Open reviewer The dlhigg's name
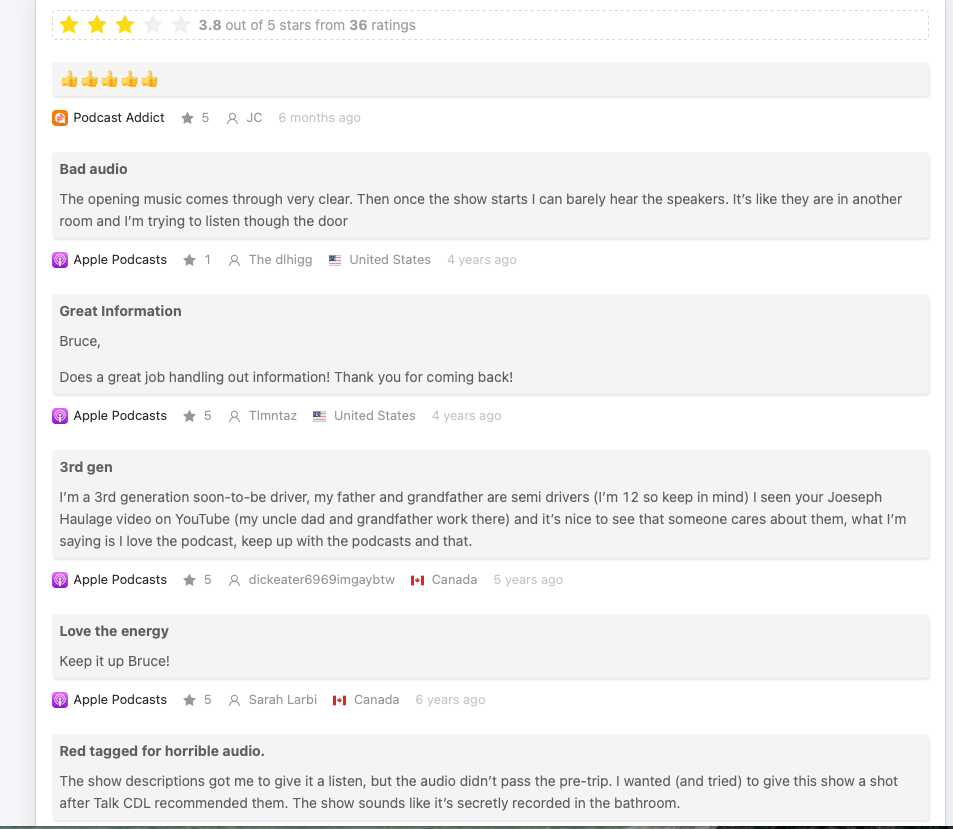The width and height of the screenshot is (953, 829). click(x=280, y=260)
